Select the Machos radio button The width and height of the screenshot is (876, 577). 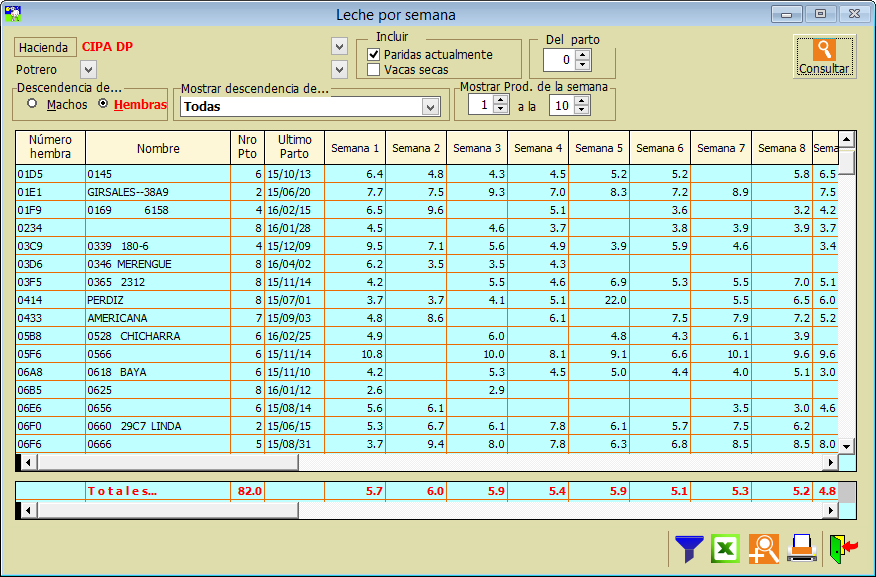33,104
